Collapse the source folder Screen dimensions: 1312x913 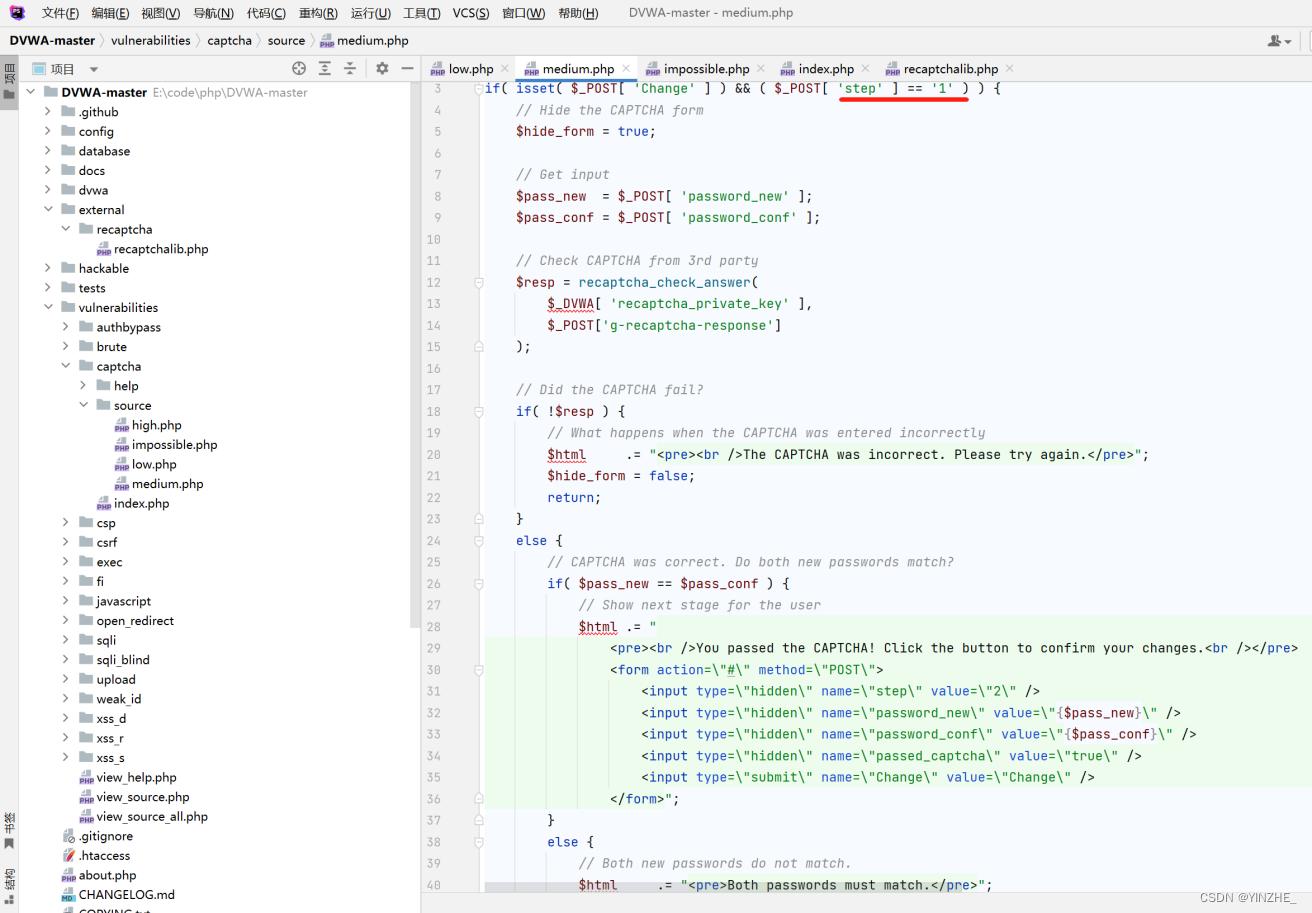click(x=84, y=405)
